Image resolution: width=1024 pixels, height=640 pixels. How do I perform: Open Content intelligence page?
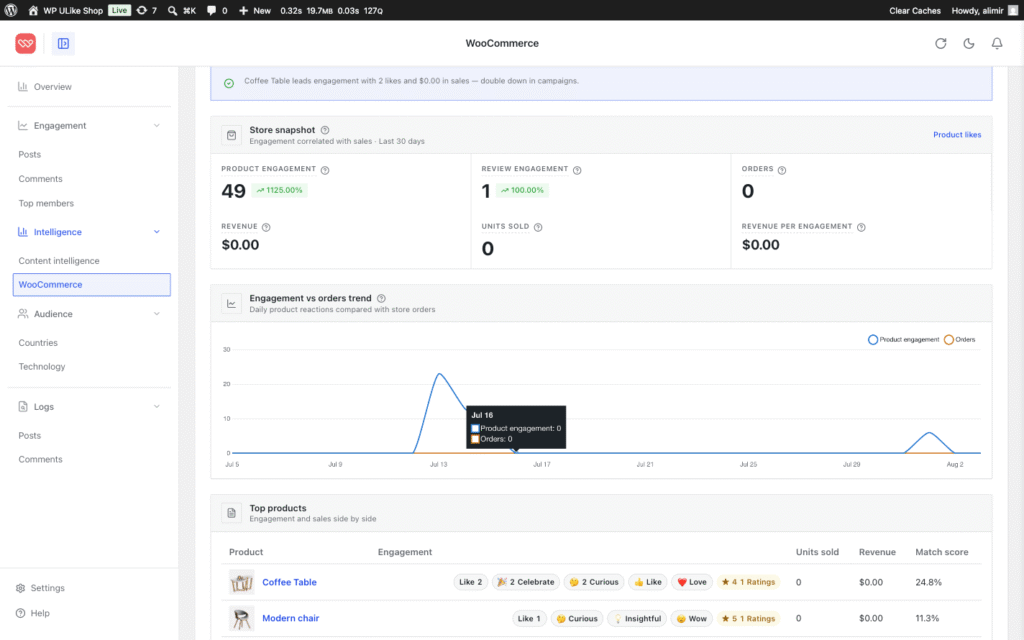(59, 261)
